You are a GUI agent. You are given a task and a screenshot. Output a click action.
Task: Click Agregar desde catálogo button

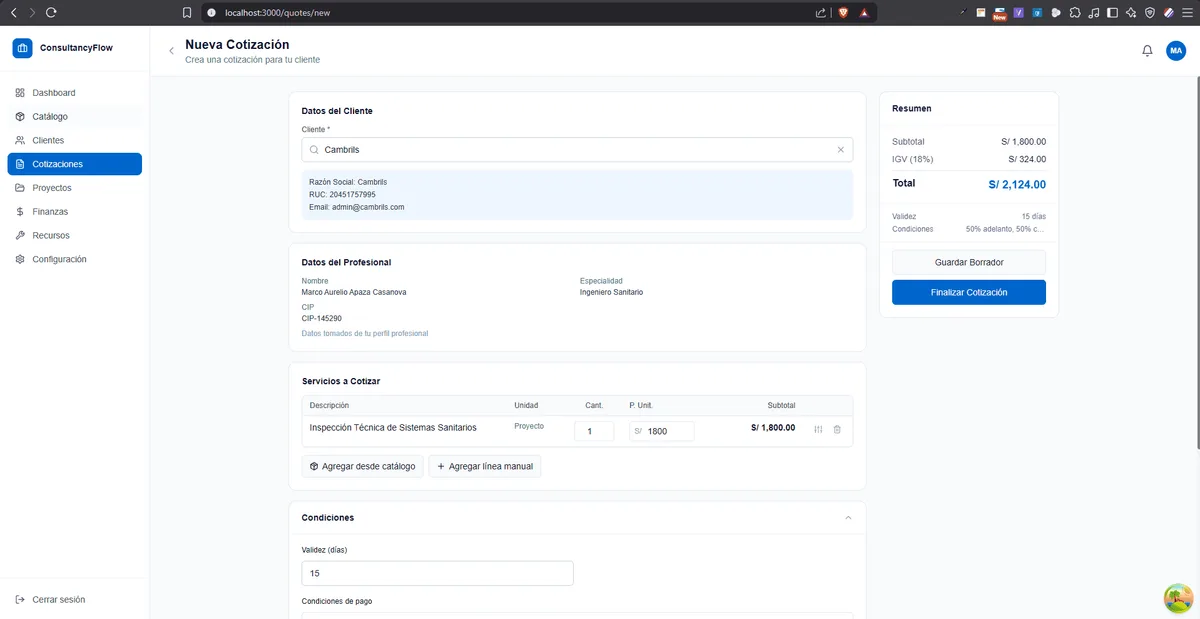pos(362,466)
